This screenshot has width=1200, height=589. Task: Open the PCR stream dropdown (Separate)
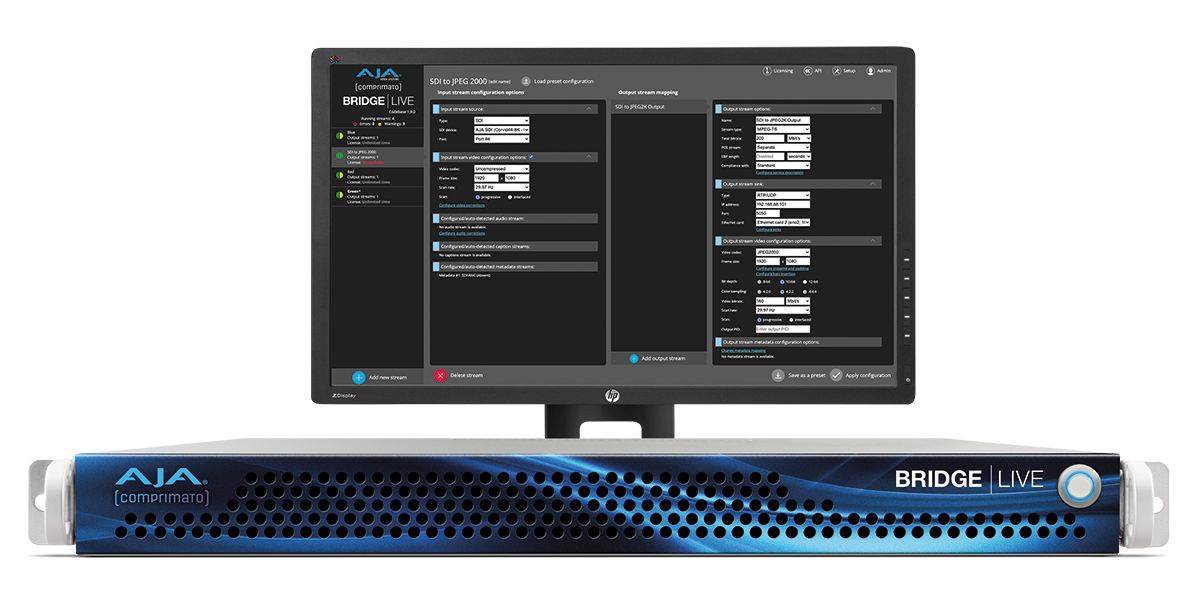click(783, 147)
